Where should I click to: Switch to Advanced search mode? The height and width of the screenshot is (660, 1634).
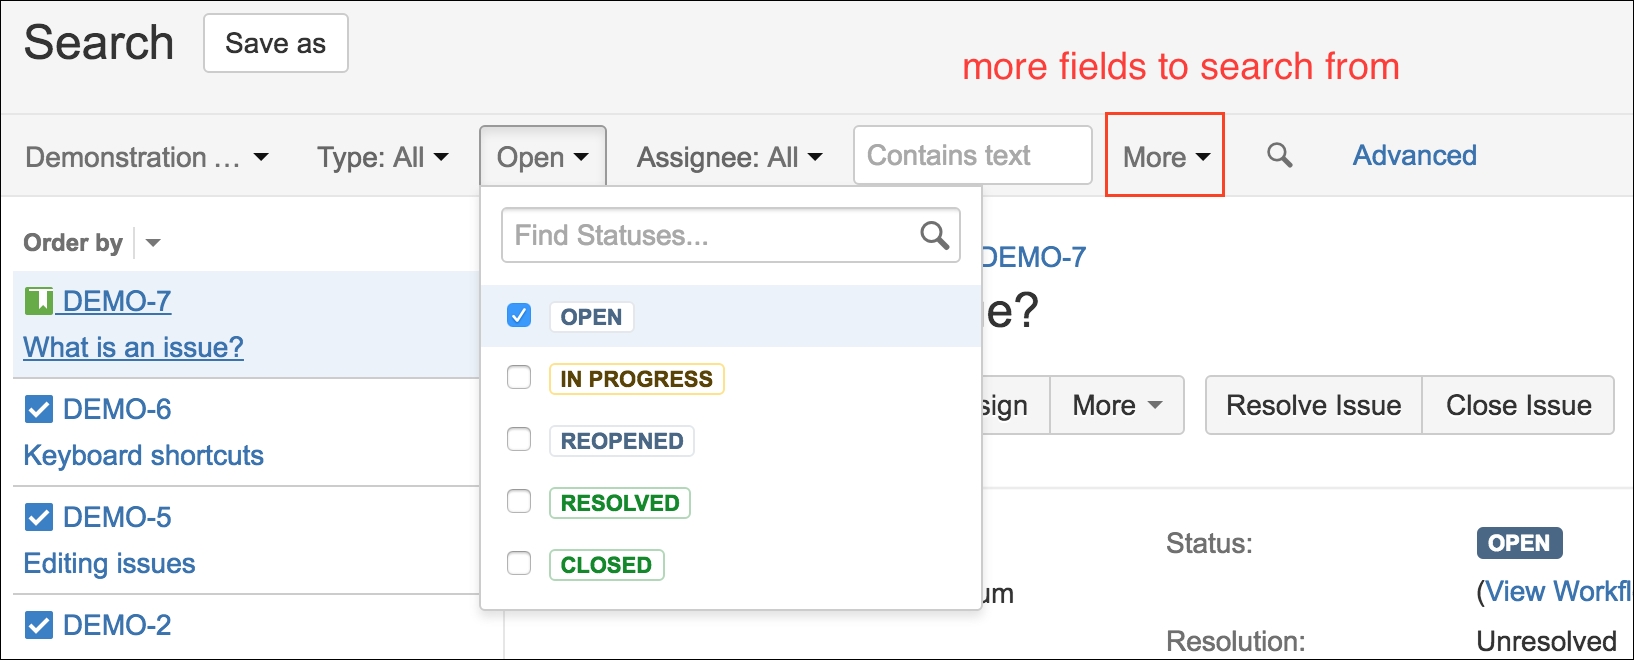pos(1414,155)
